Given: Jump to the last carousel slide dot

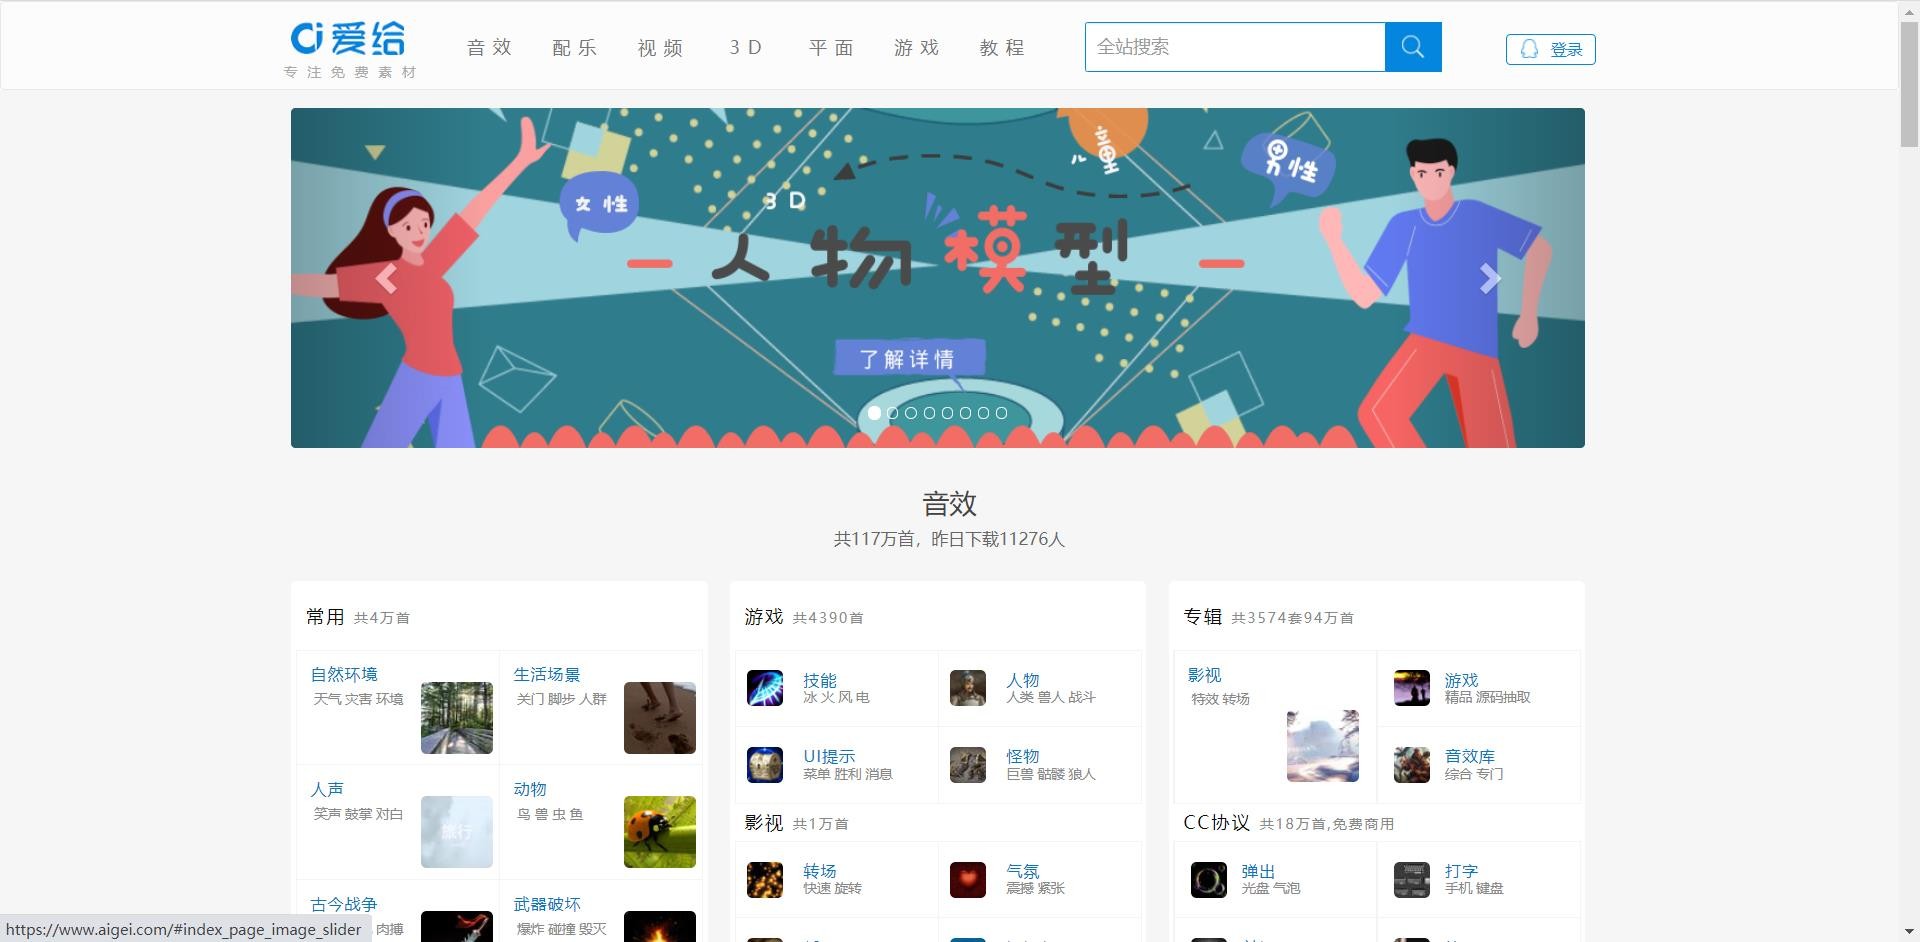Looking at the screenshot, I should coord(1001,413).
